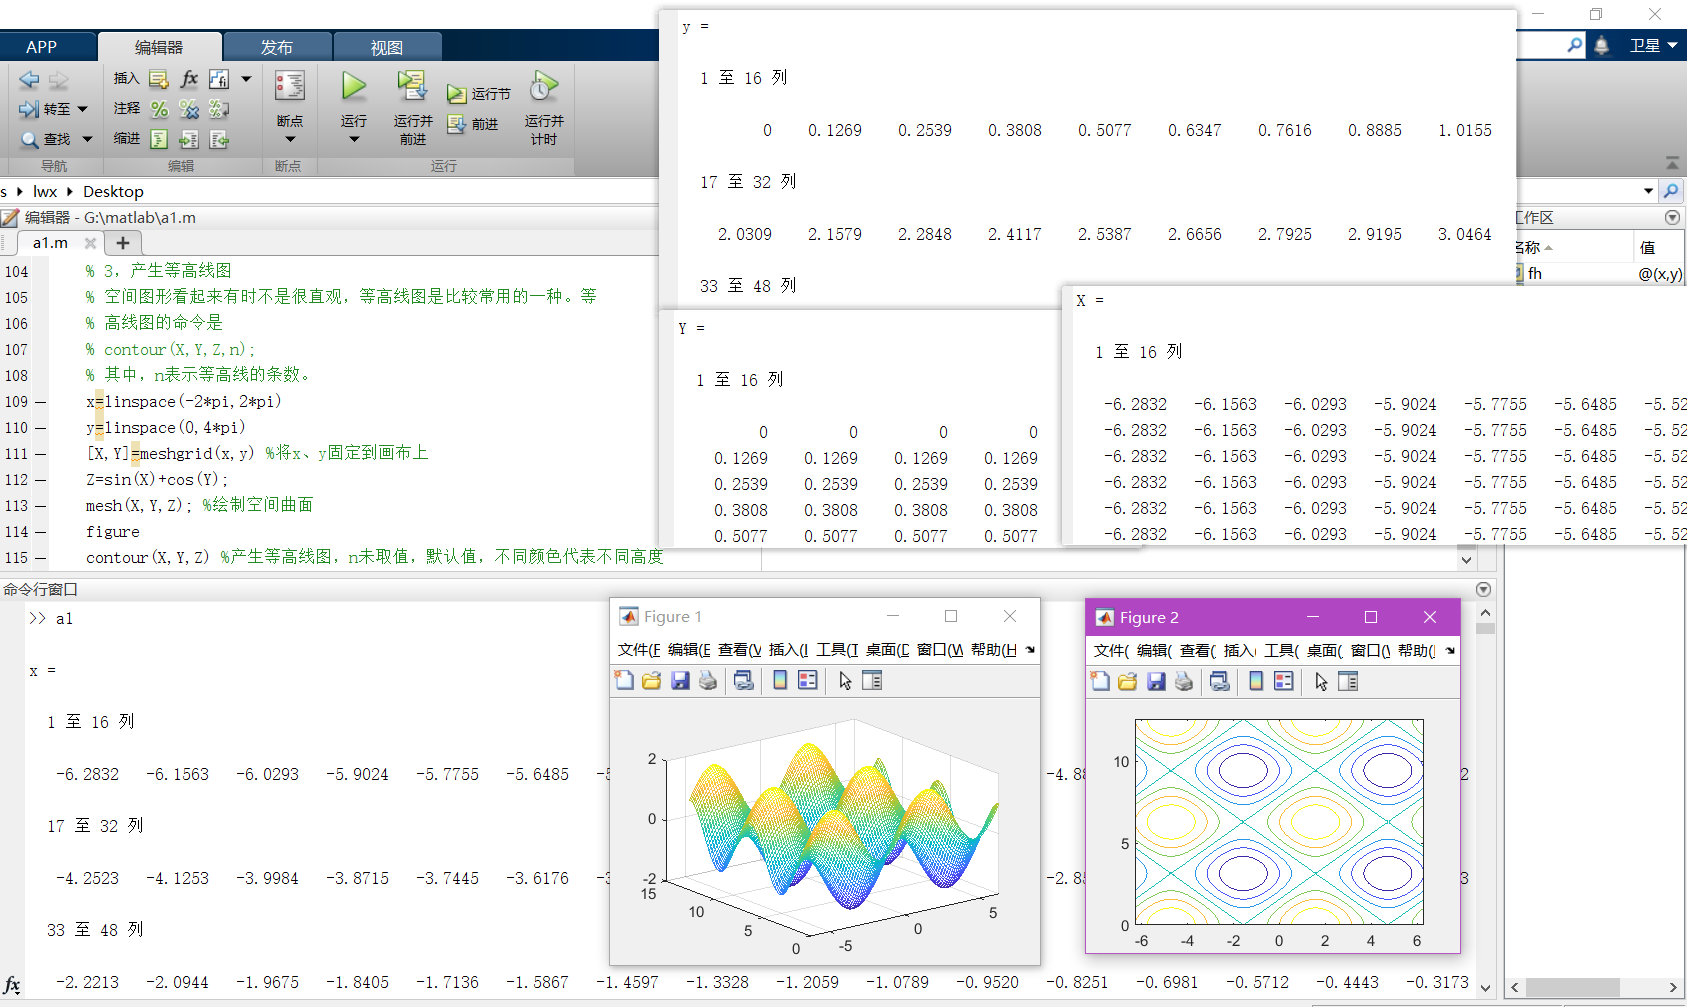Expand the 断点 dropdown arrow
Image resolution: width=1687 pixels, height=1007 pixels.
pos(290,139)
